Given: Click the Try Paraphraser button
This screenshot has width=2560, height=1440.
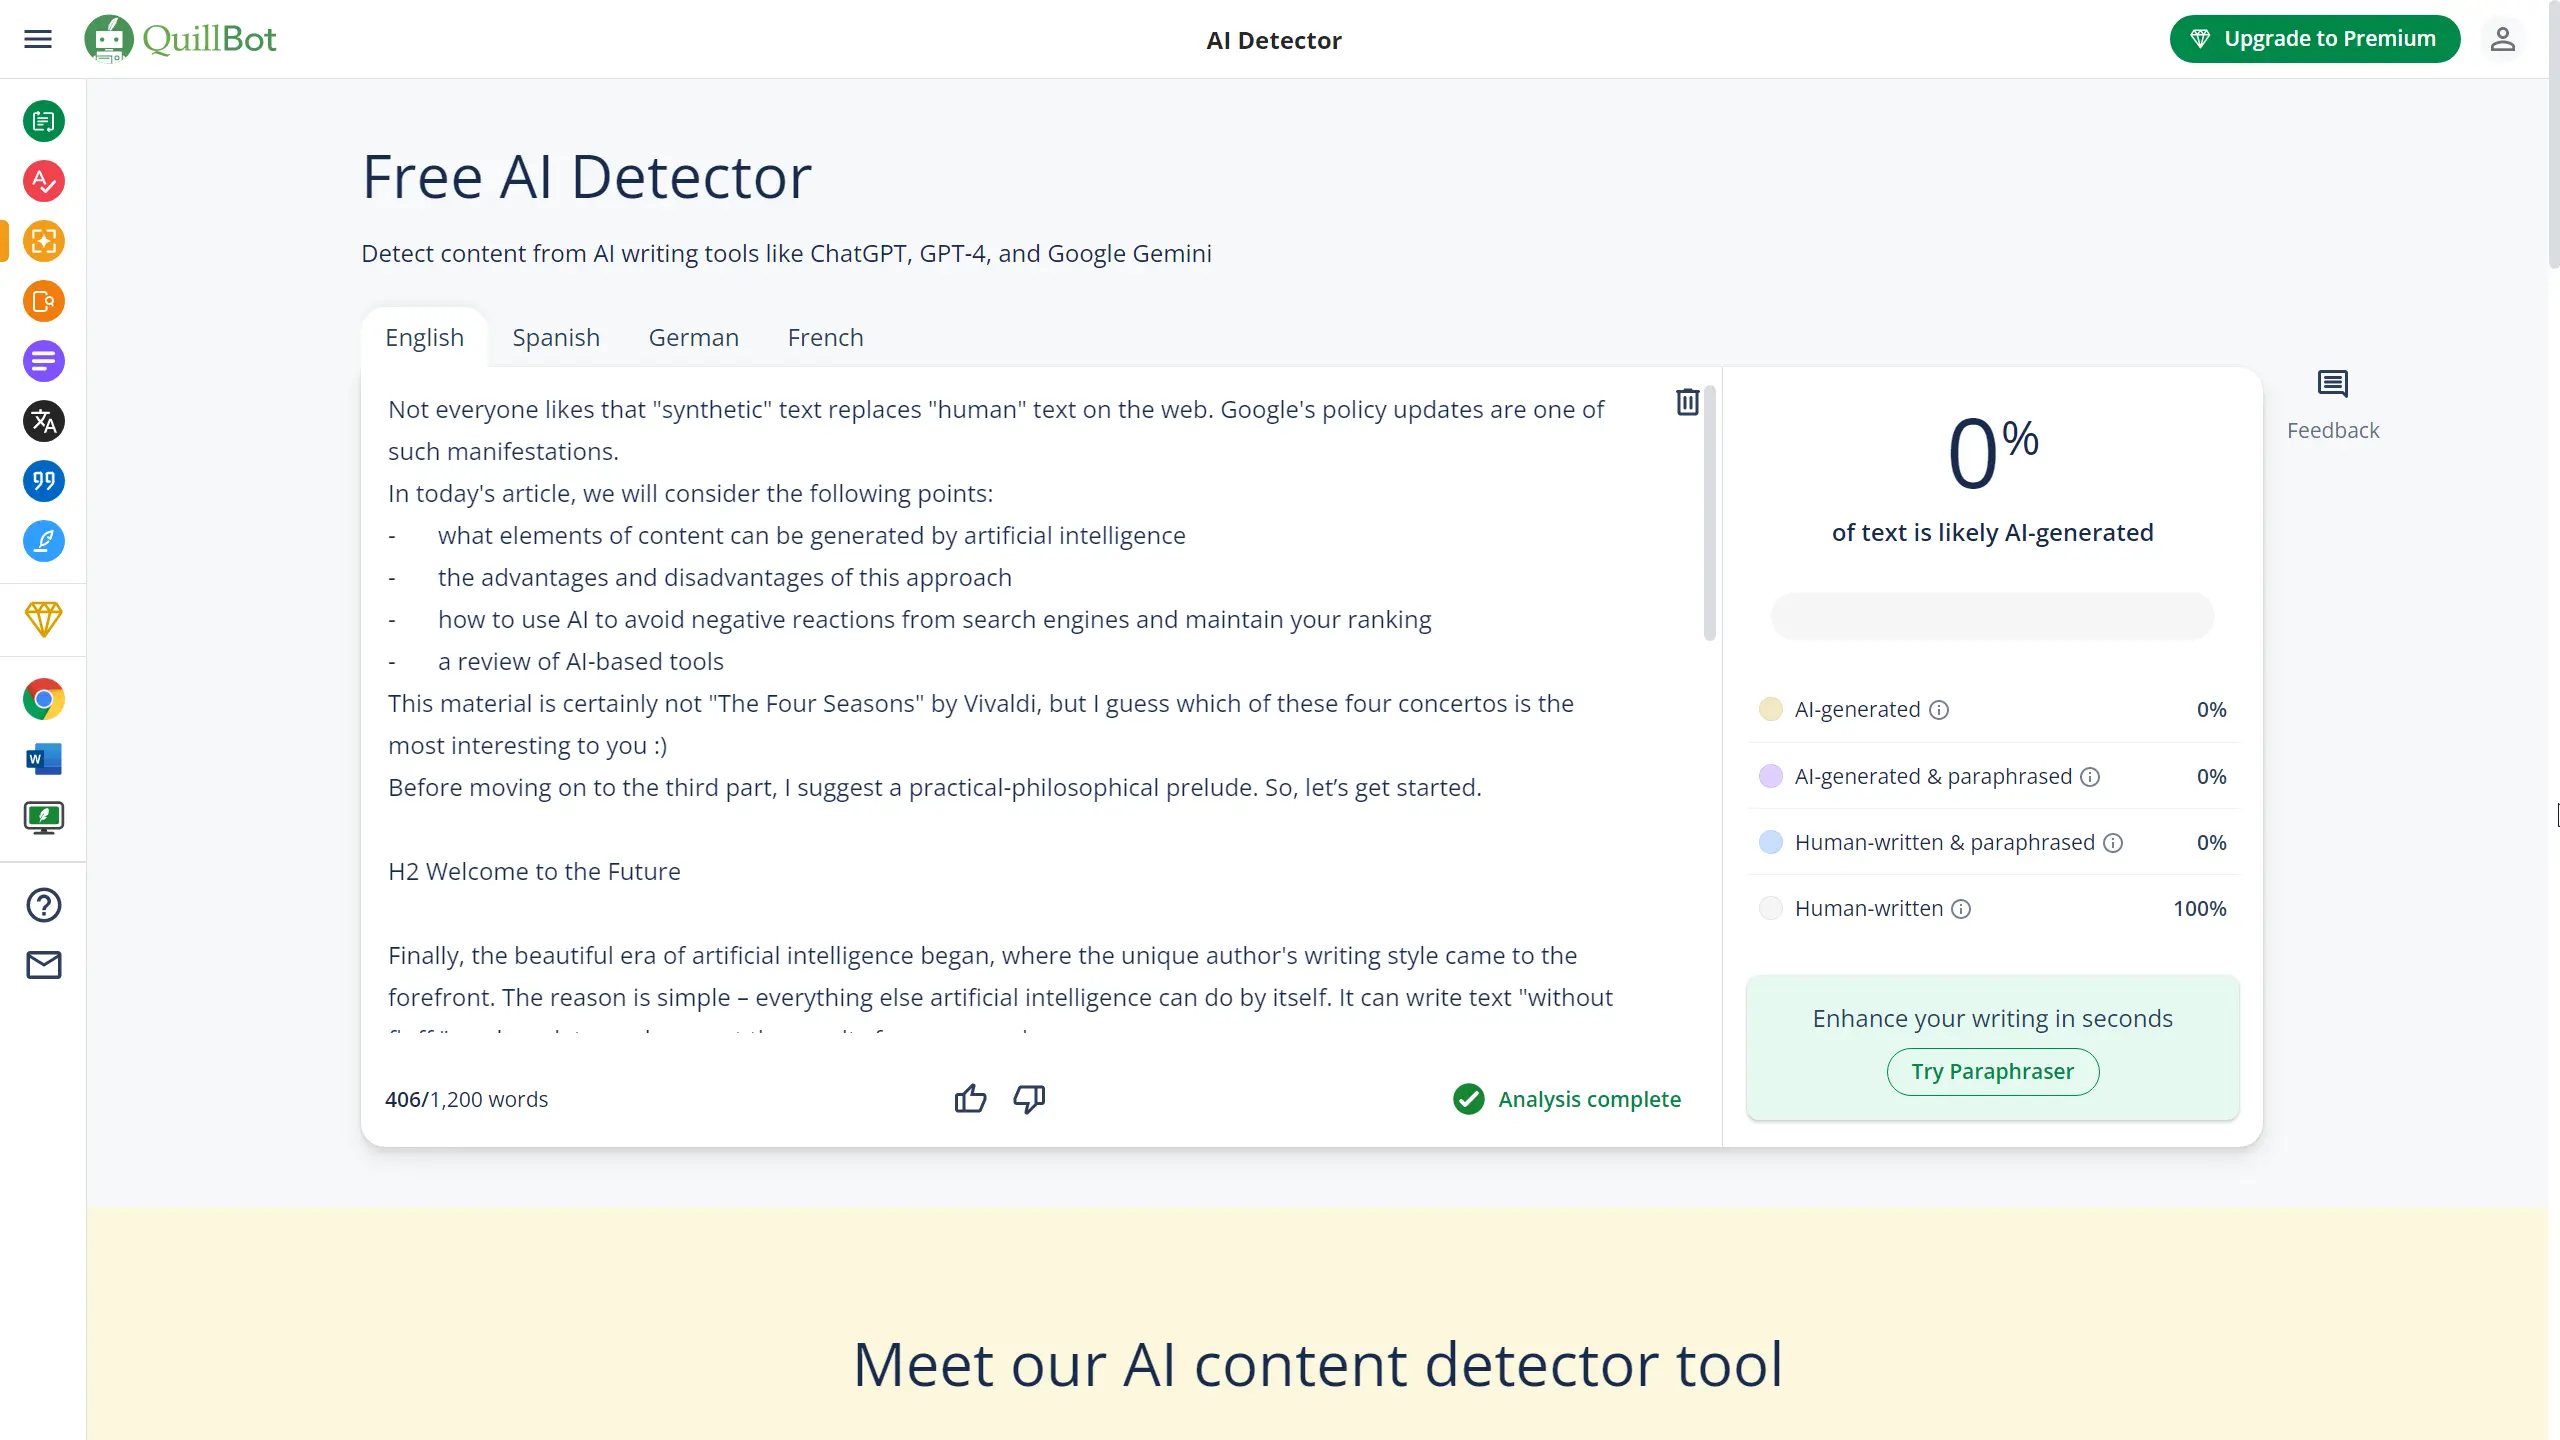Looking at the screenshot, I should coord(1992,1072).
